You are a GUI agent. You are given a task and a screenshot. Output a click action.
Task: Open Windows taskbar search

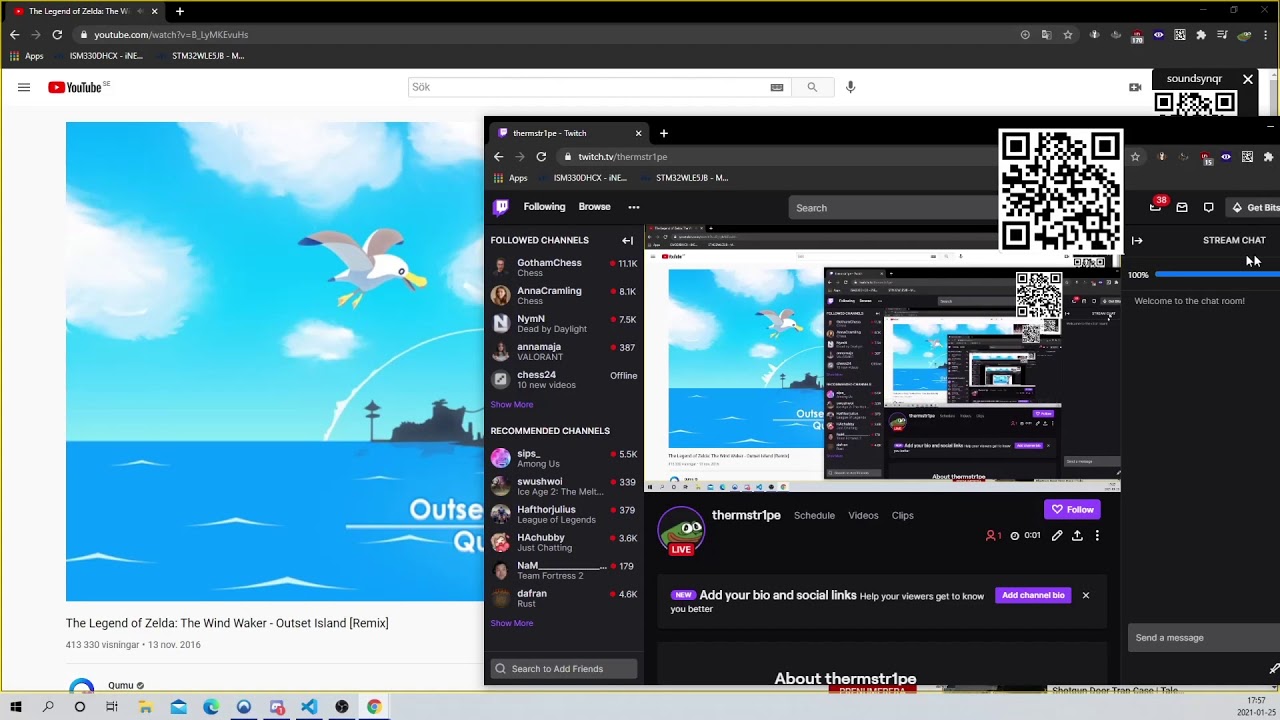pos(48,706)
